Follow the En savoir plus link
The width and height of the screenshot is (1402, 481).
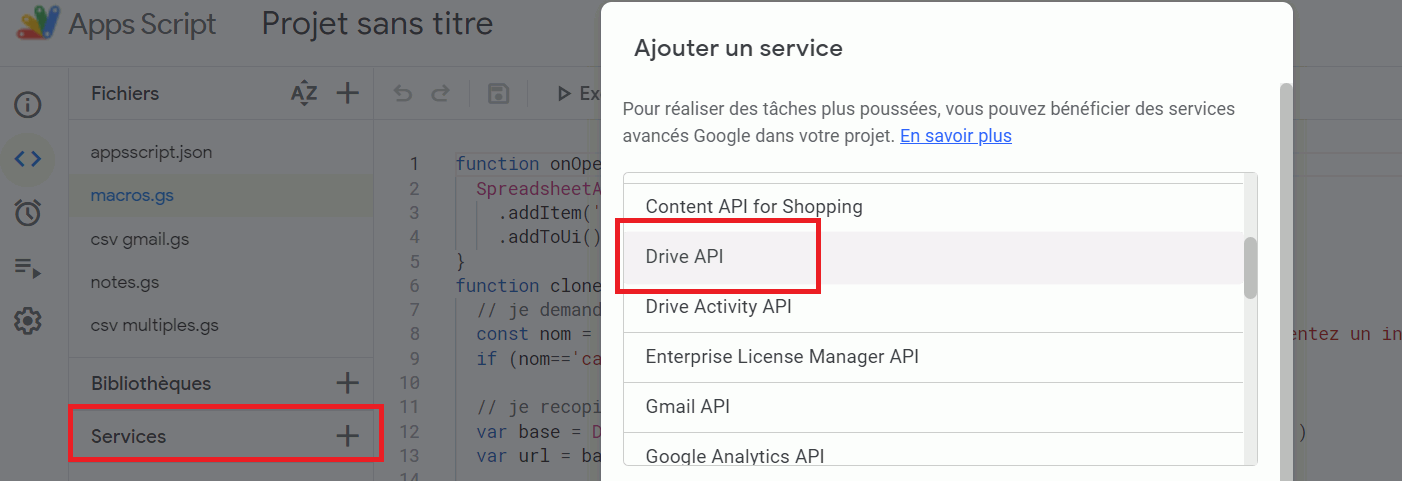click(956, 135)
